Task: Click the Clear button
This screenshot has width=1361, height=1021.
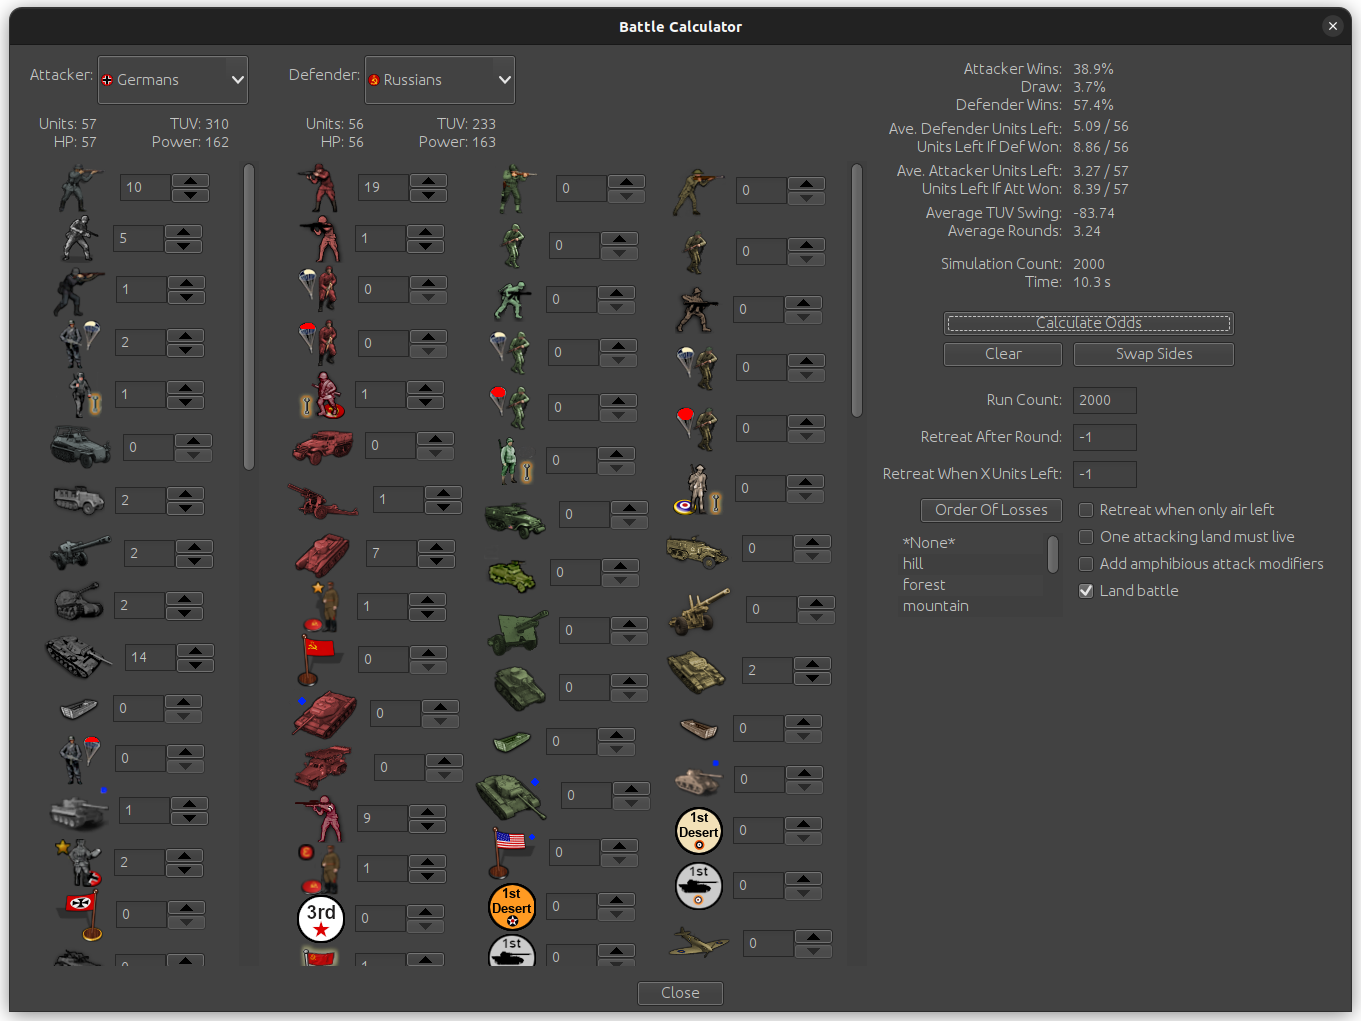Action: pyautogui.click(x=1002, y=354)
